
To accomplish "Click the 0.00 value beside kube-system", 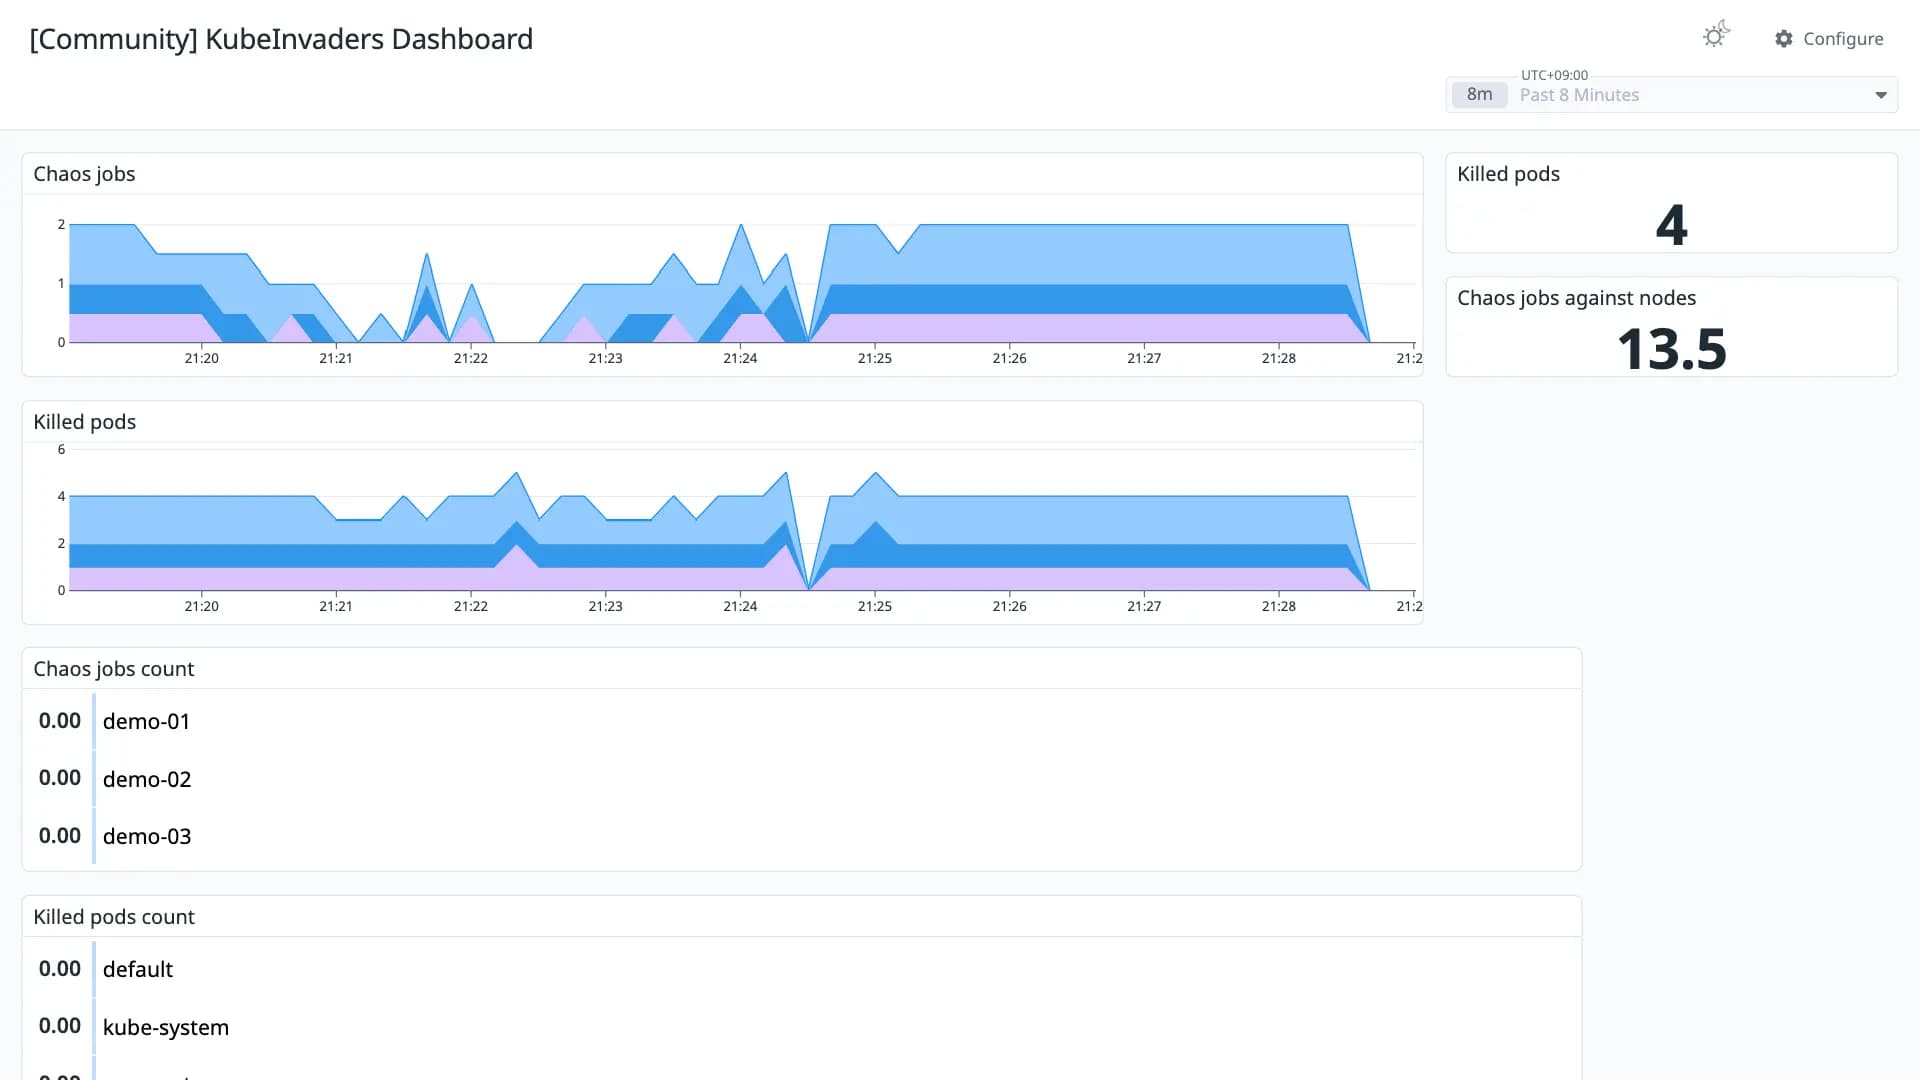I will coord(60,1026).
